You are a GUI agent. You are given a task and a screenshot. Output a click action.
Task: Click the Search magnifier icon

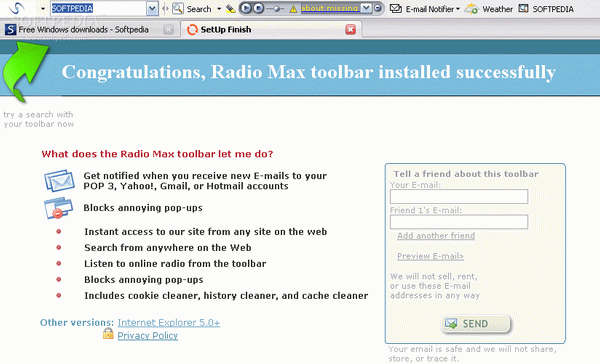point(178,8)
